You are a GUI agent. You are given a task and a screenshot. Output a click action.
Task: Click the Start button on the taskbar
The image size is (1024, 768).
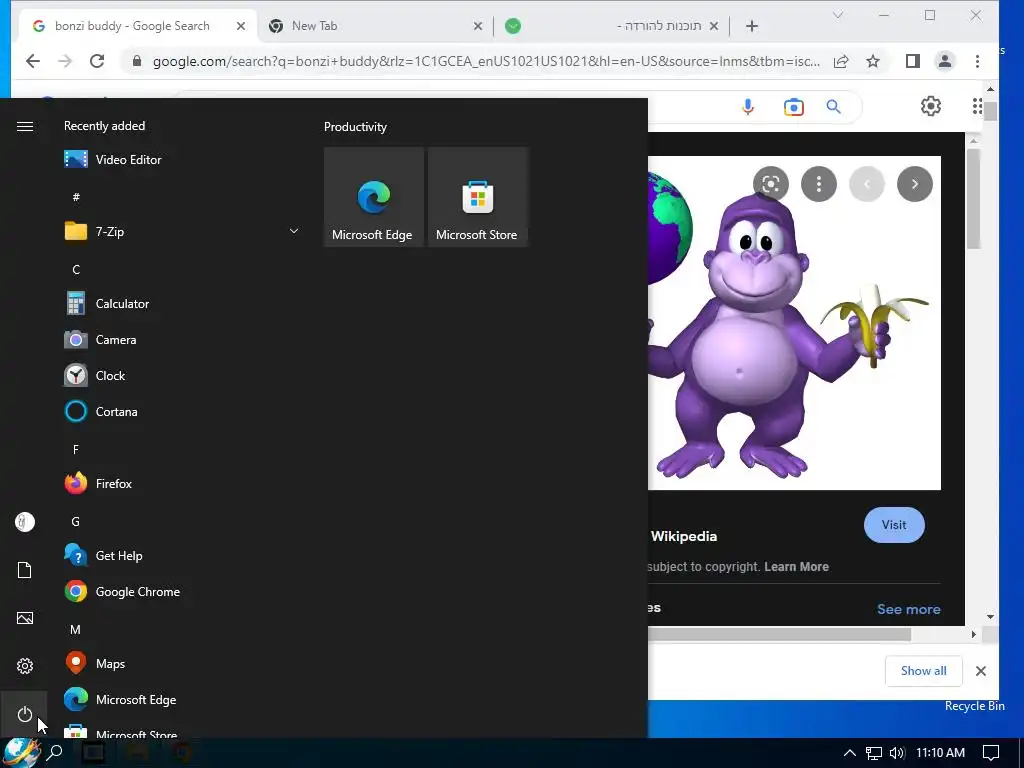pos(22,753)
